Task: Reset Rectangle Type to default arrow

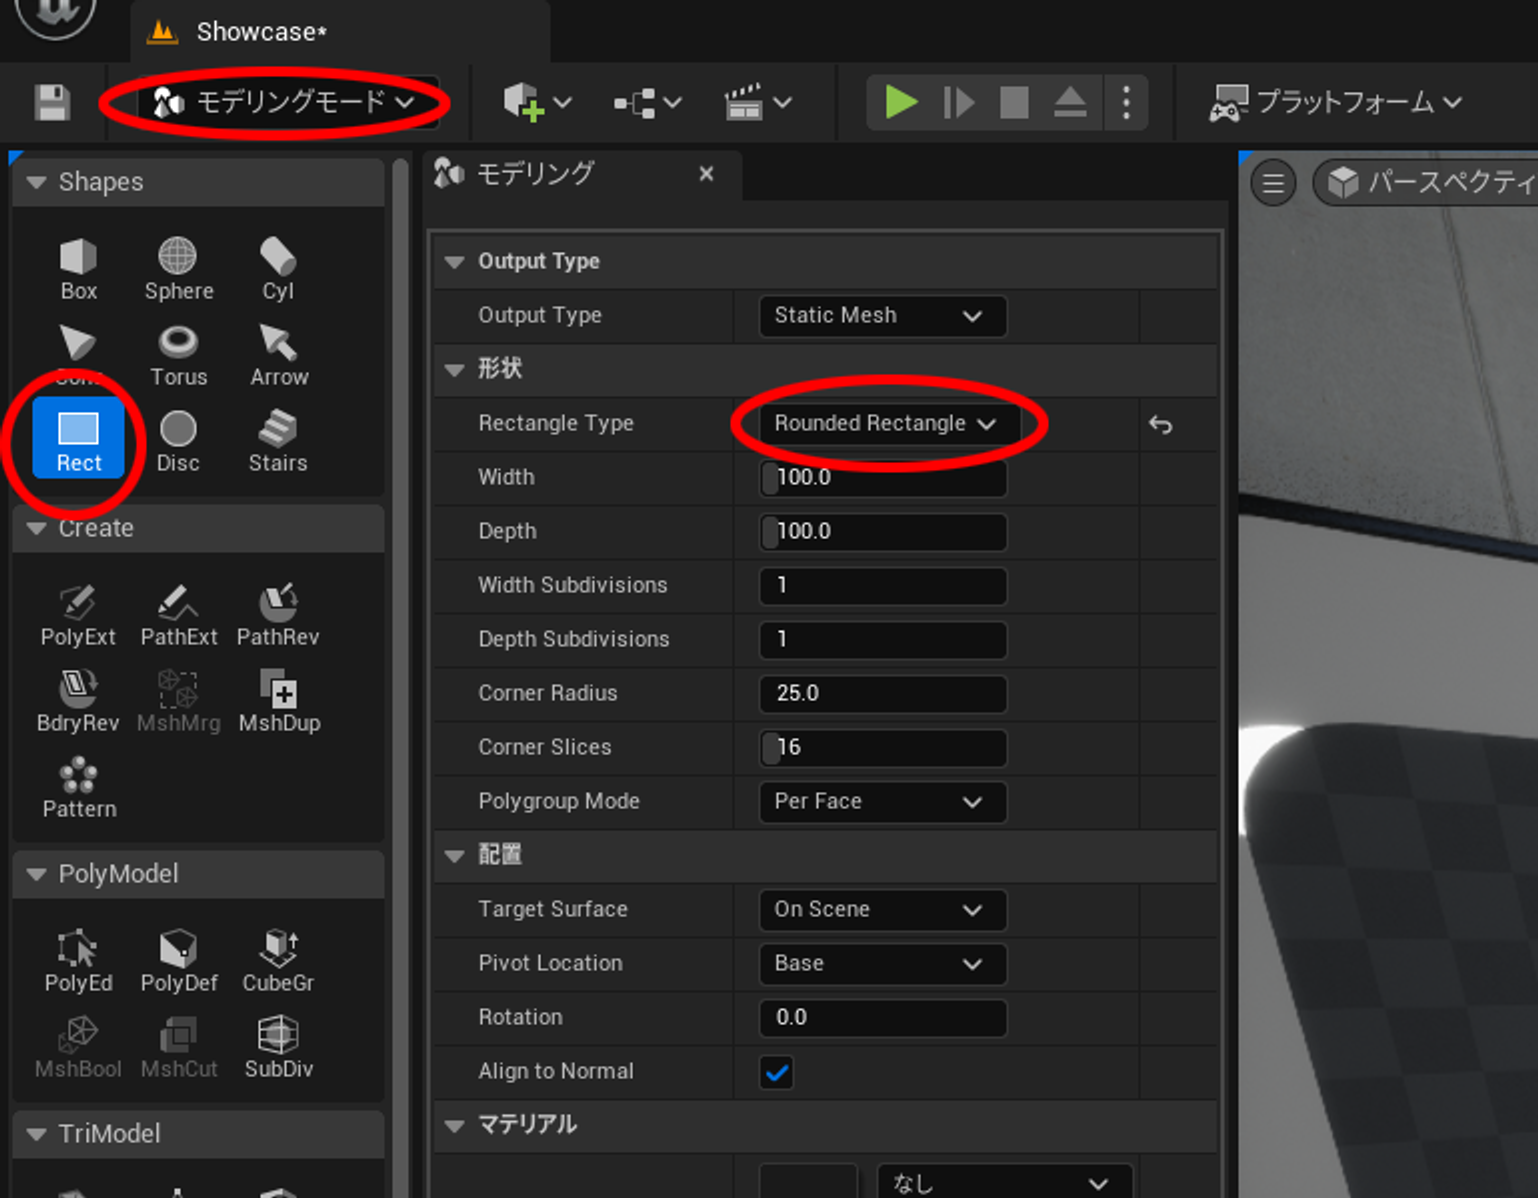Action: point(1160,424)
